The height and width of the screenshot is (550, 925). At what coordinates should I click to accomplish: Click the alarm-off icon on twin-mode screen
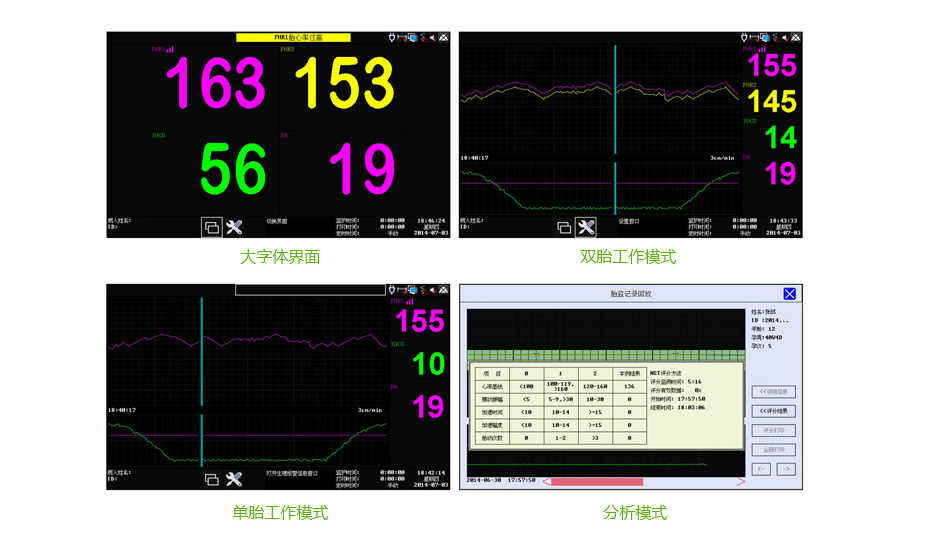(796, 38)
